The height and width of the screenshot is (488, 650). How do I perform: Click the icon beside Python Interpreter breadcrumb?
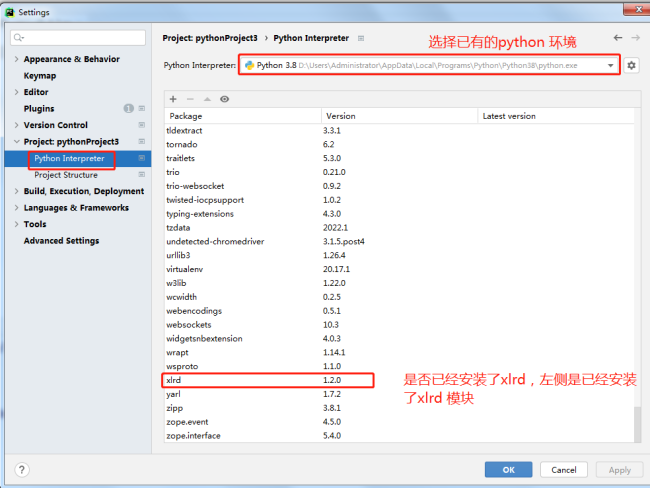pos(361,38)
